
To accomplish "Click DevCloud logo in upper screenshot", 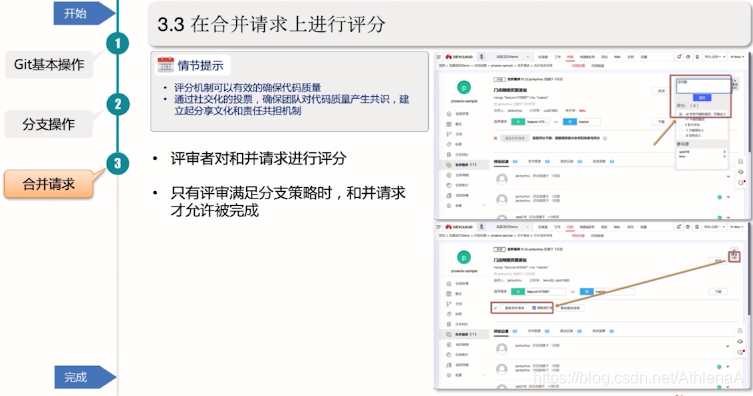I will [459, 57].
